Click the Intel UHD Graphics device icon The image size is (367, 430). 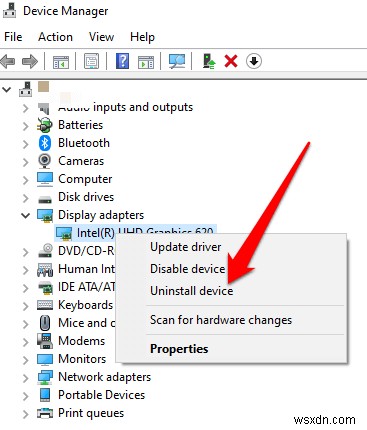(x=64, y=233)
